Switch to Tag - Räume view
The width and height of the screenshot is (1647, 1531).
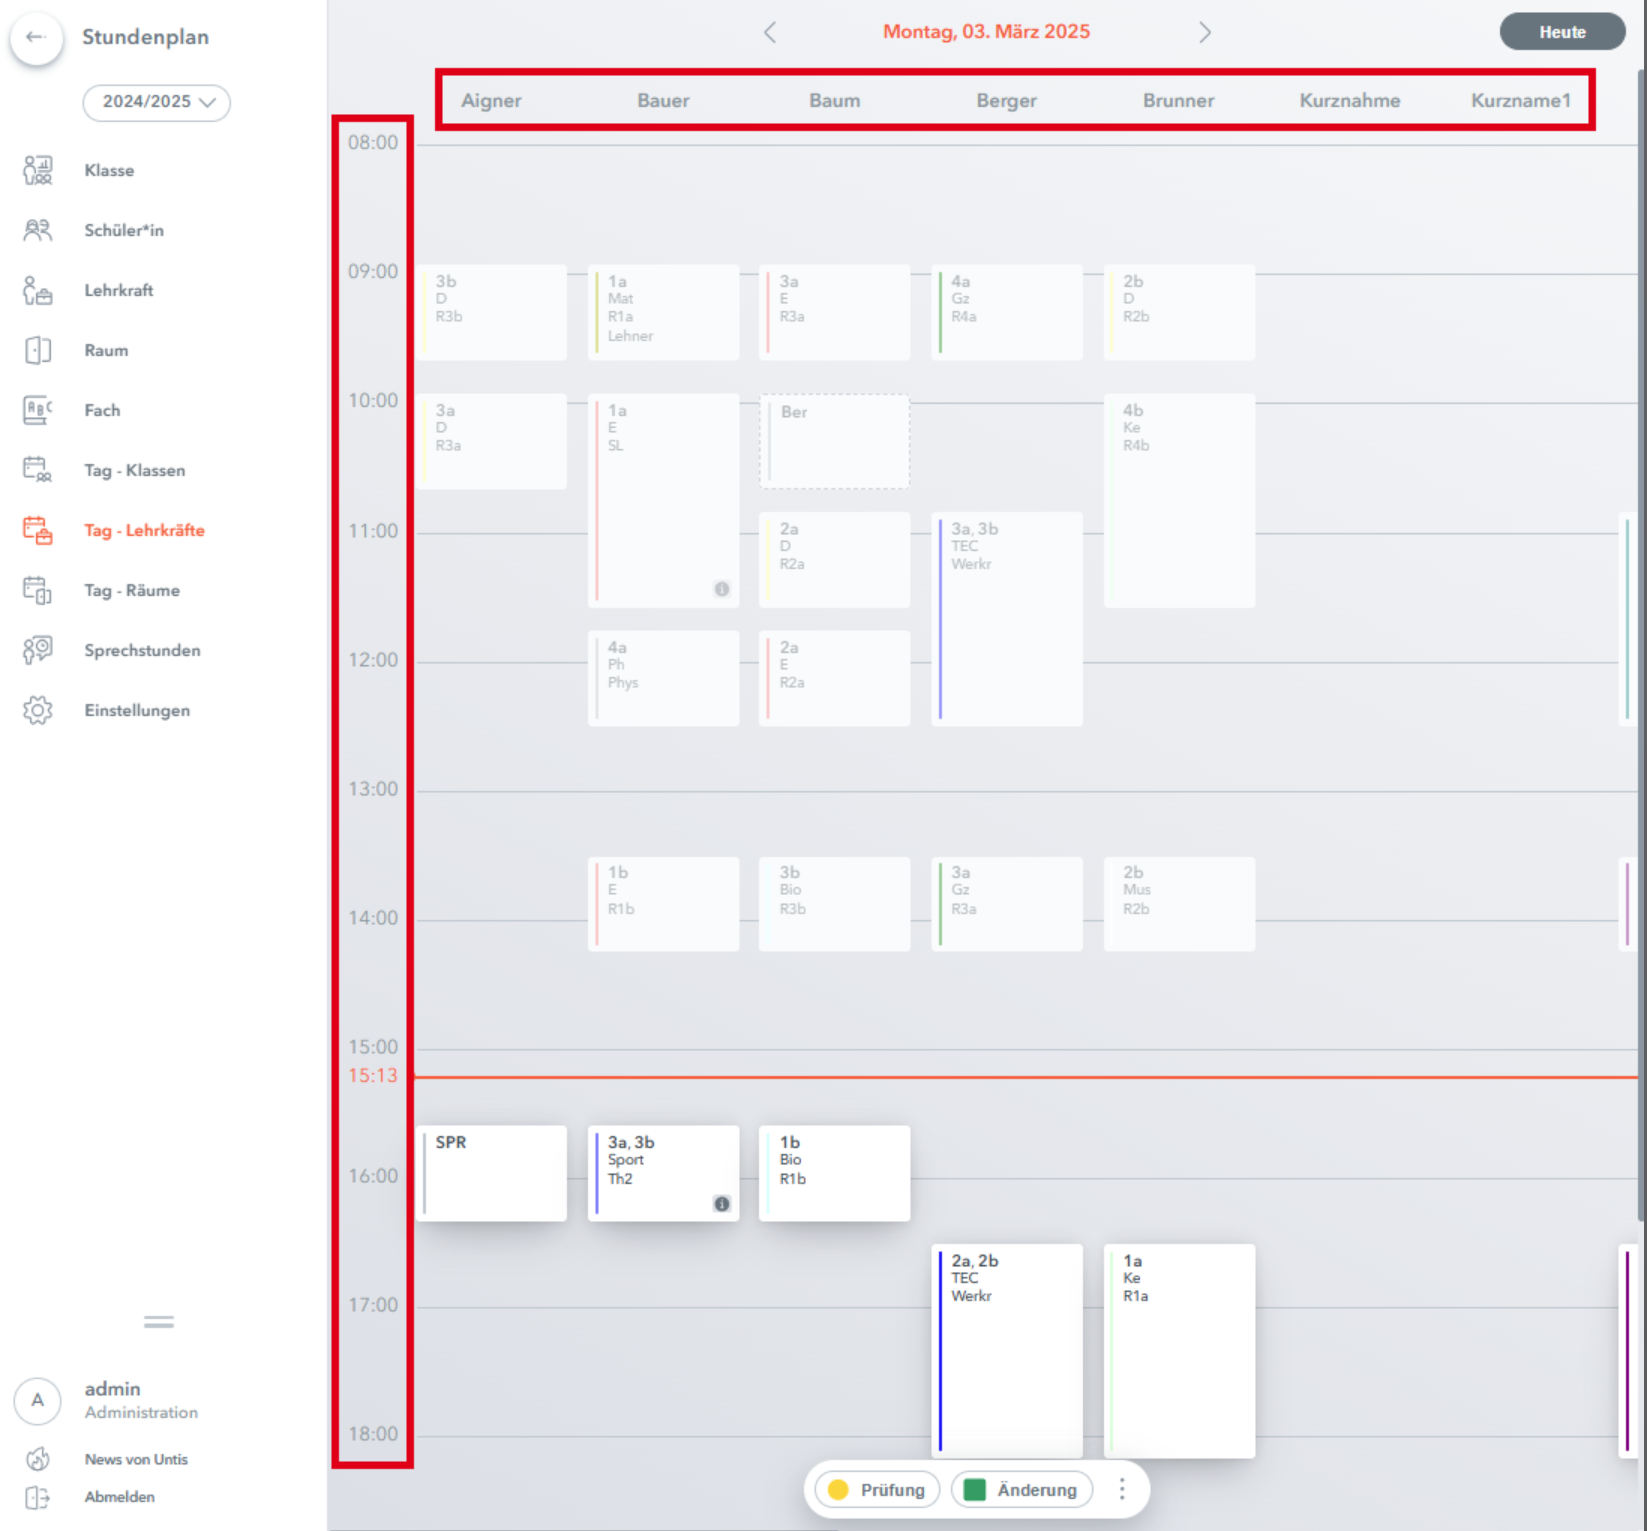coord(132,590)
